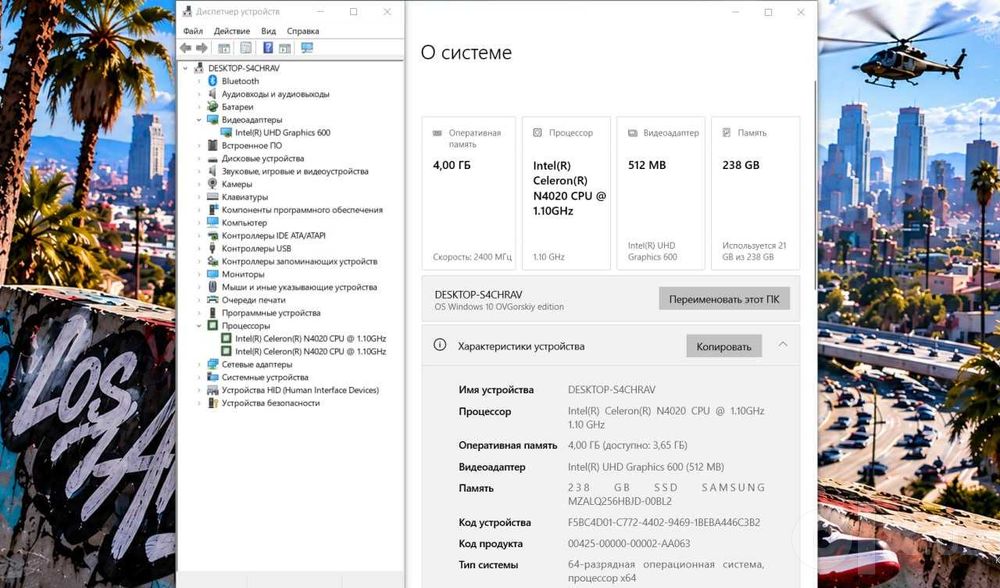Collapse the Характеристики устройства section chevron
Image resolution: width=1000 pixels, height=588 pixels.
coord(783,345)
